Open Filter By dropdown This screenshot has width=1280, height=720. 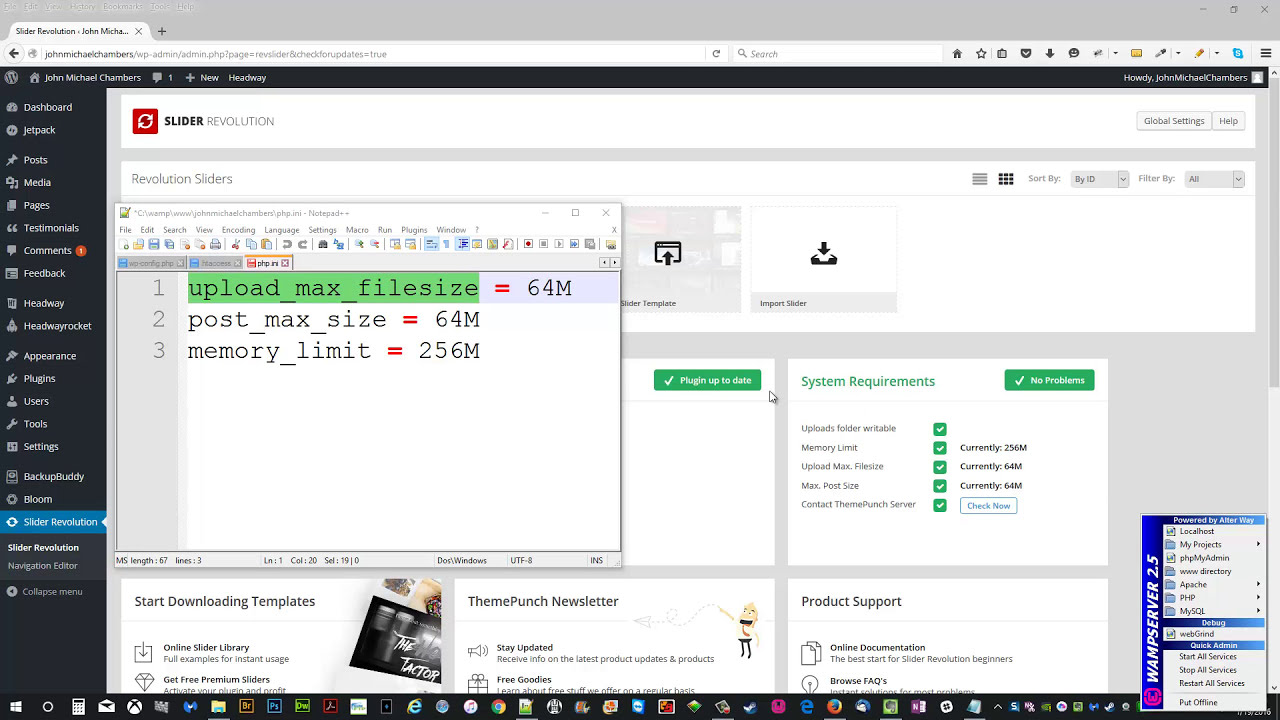(1214, 179)
